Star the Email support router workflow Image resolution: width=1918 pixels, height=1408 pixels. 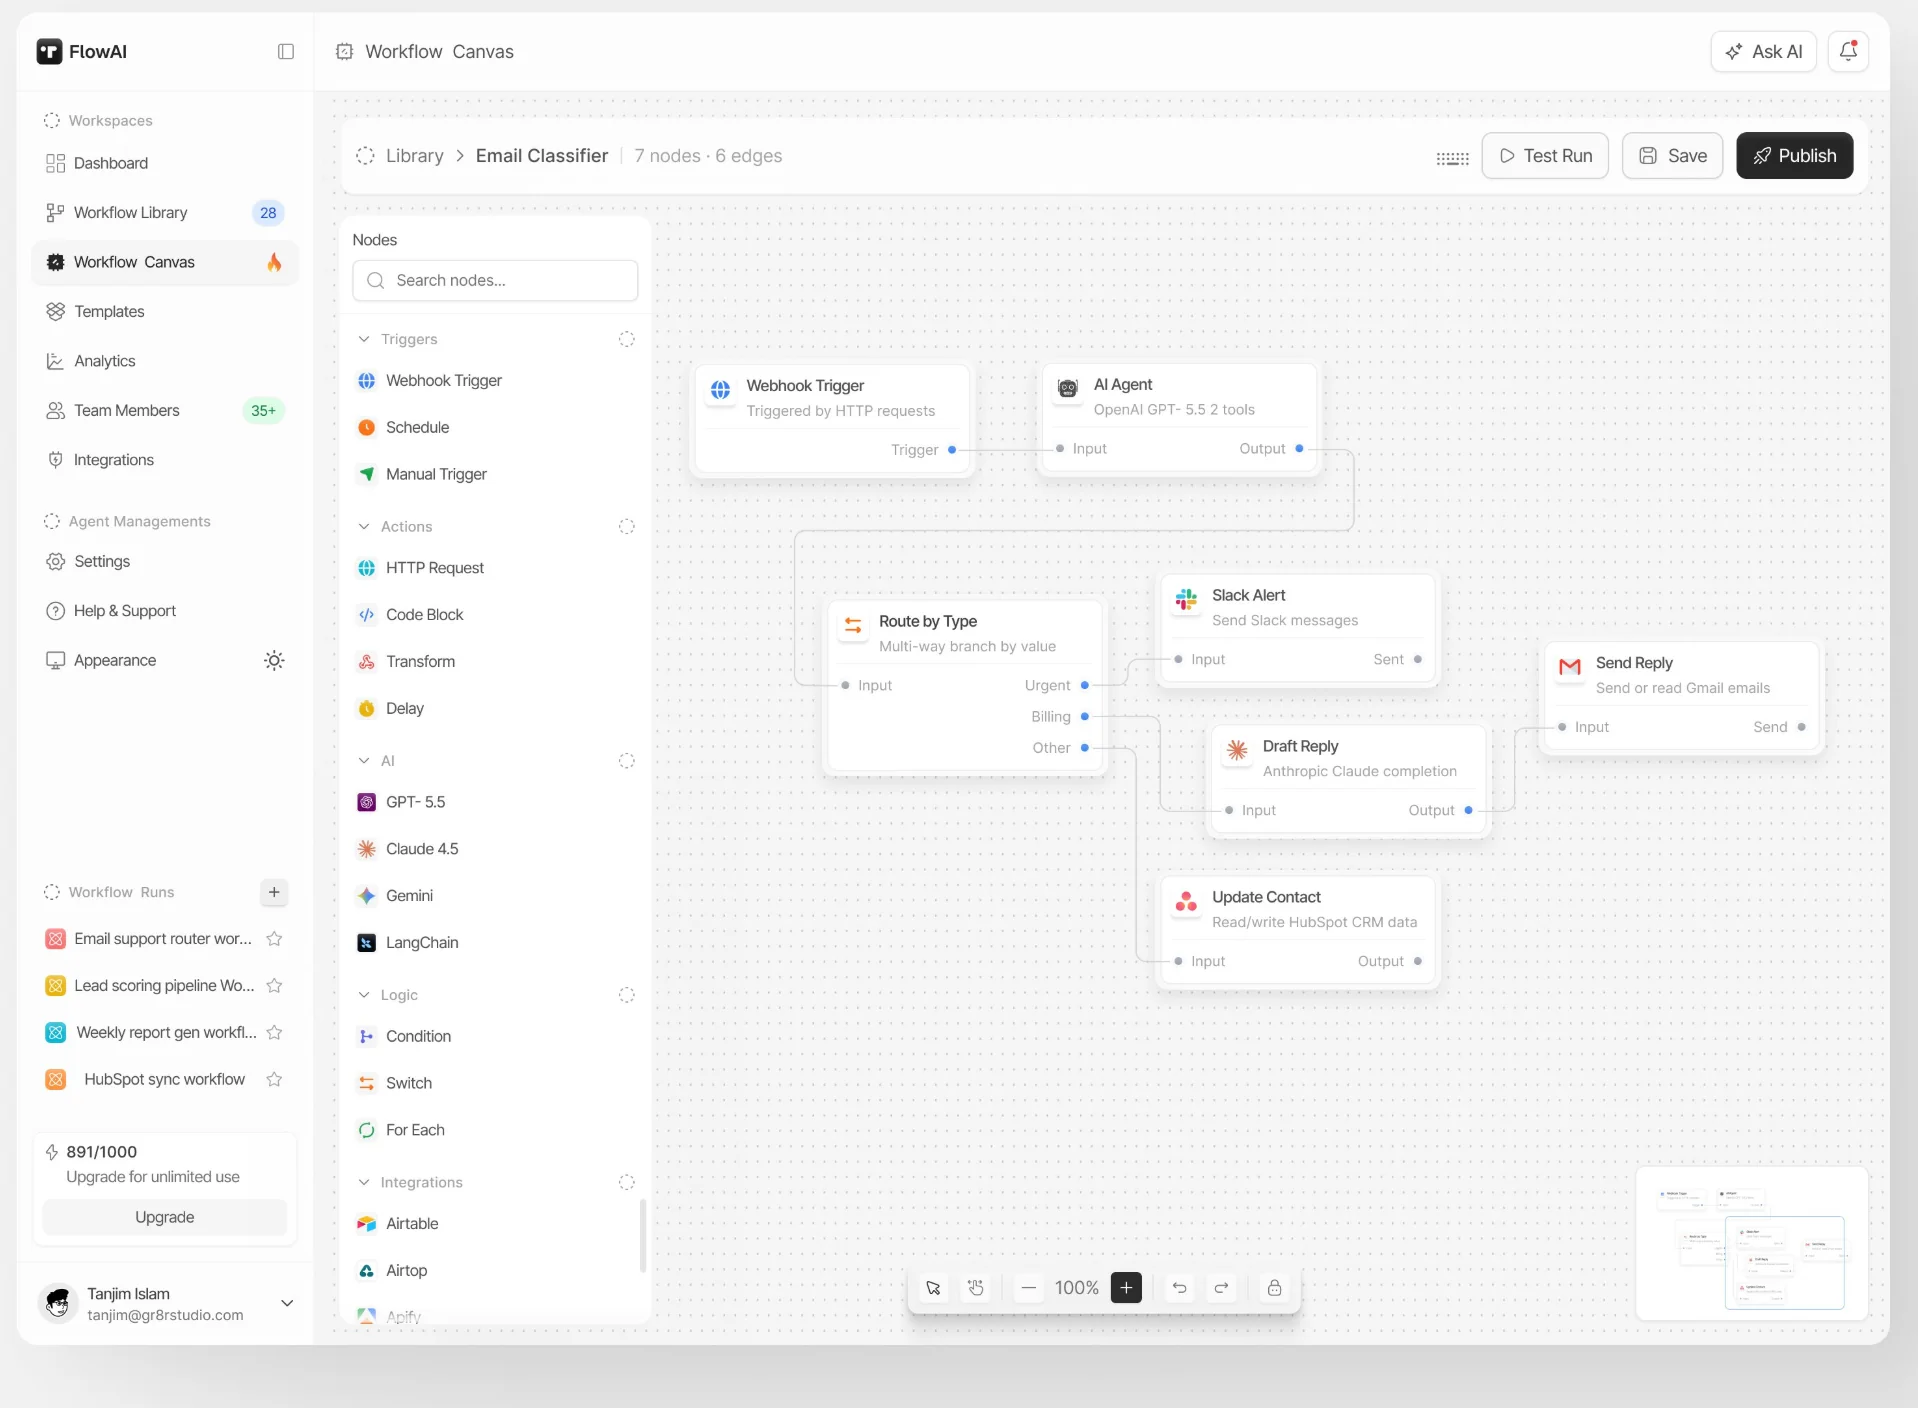(274, 939)
